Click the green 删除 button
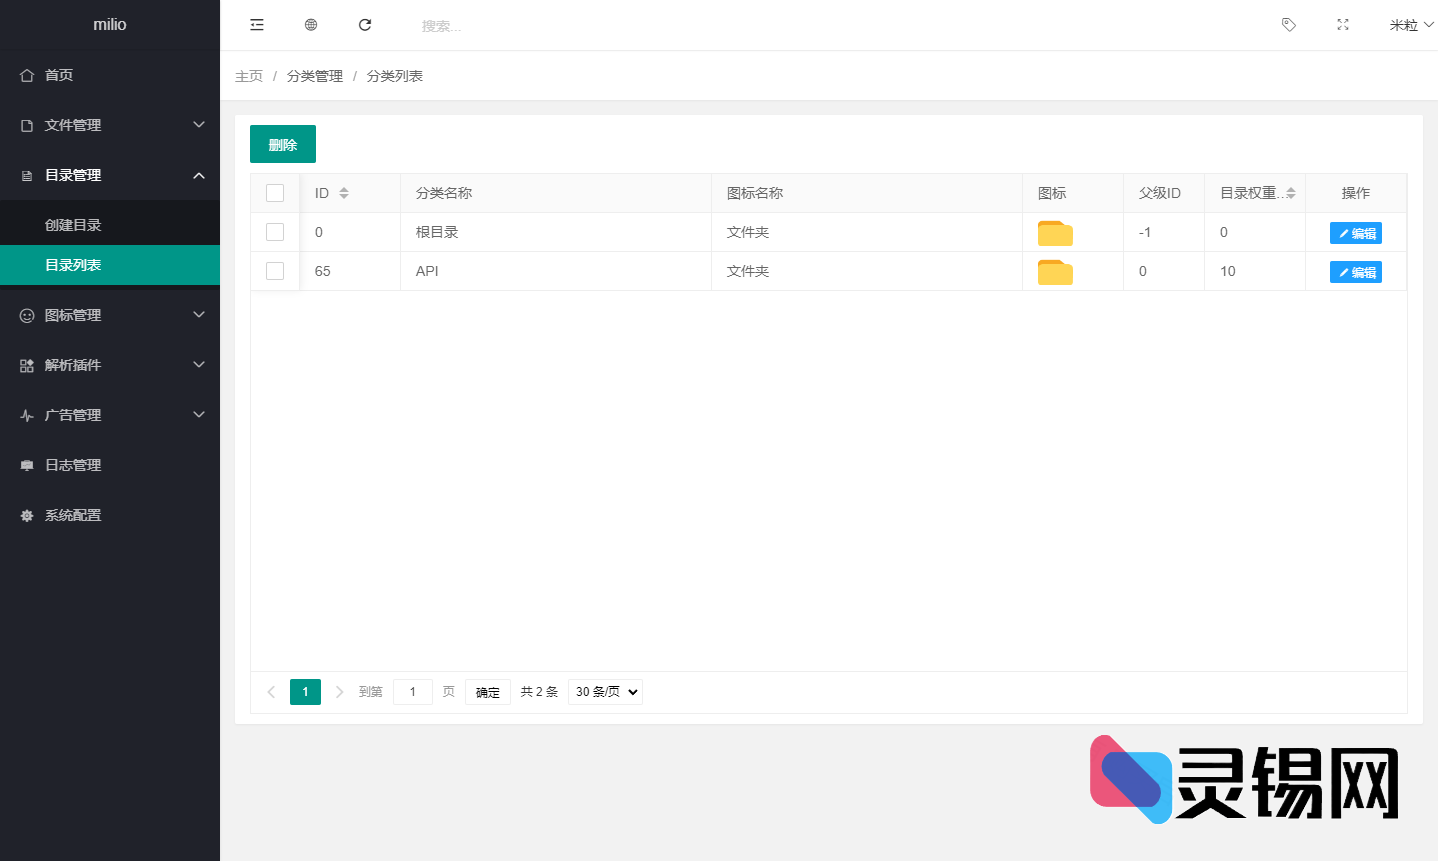Viewport: 1438px width, 861px height. tap(283, 144)
